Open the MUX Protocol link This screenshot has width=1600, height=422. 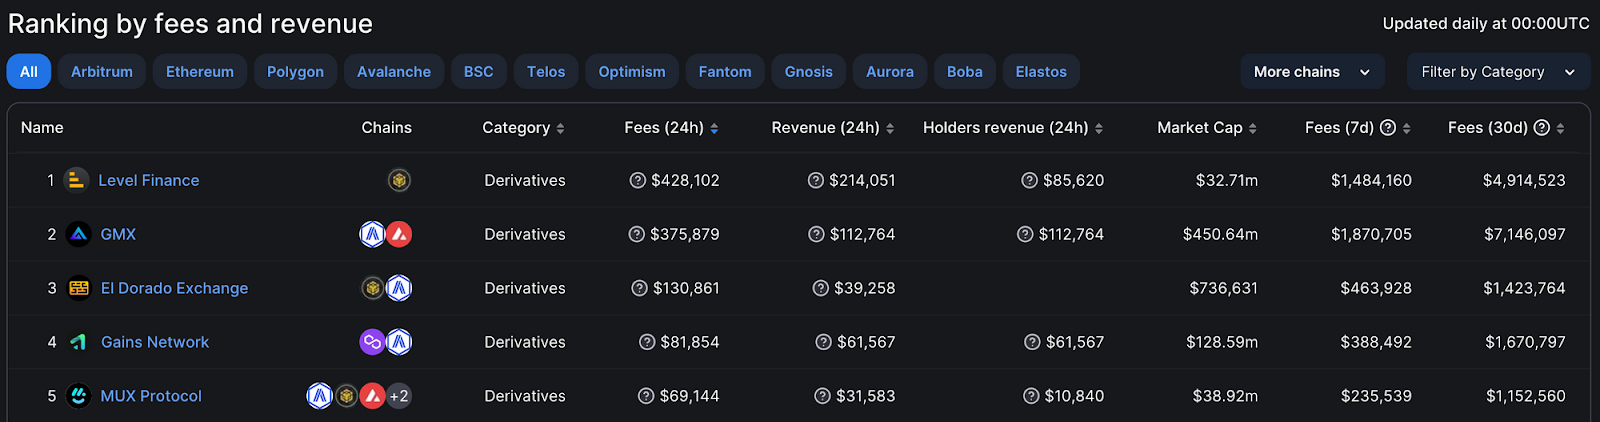[151, 396]
